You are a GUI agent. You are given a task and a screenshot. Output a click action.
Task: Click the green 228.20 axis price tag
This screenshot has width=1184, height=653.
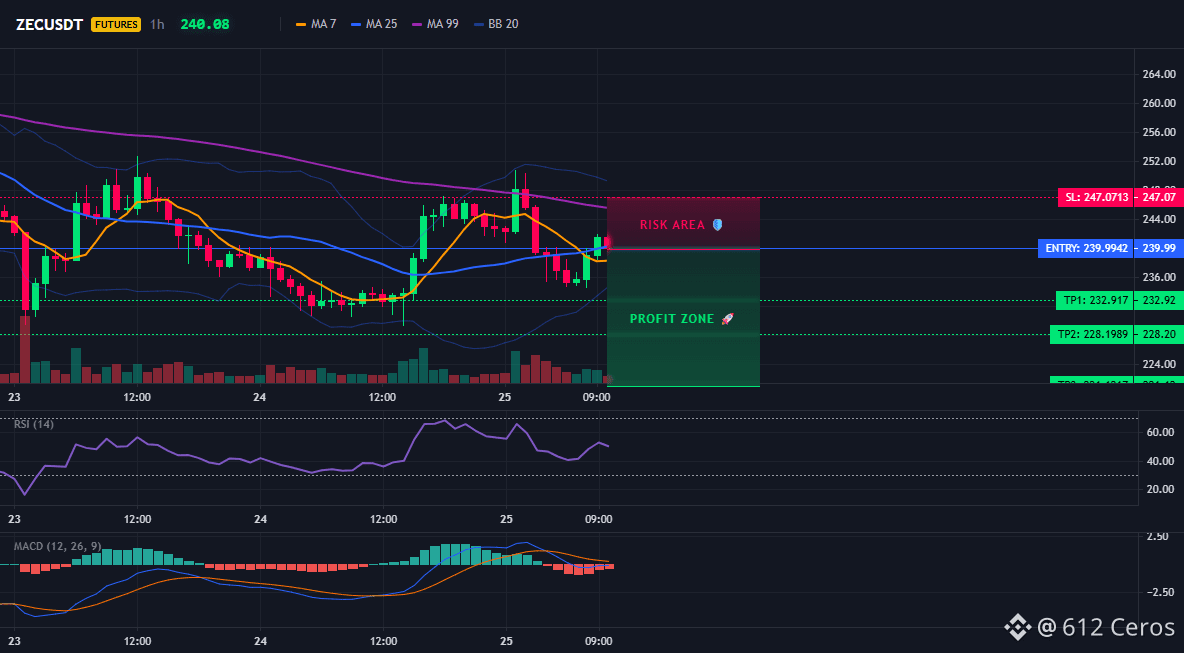point(1158,334)
